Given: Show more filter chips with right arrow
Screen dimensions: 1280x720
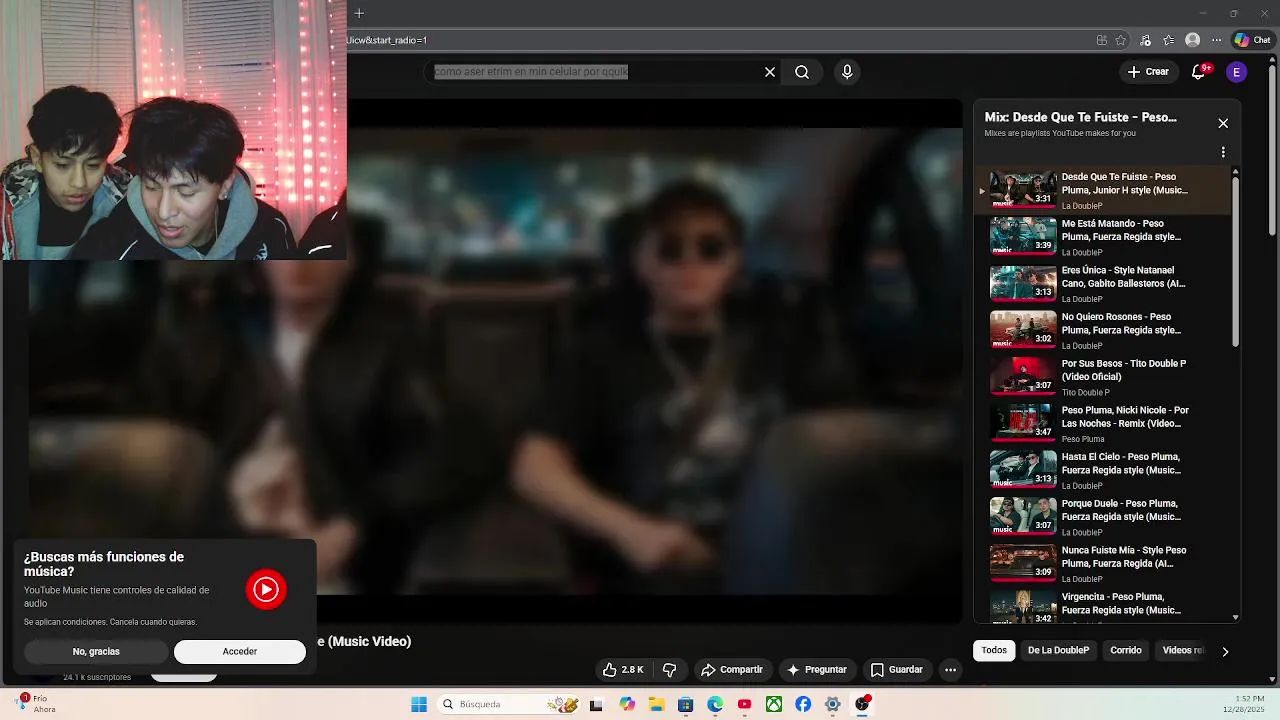Looking at the screenshot, I should 1225,651.
